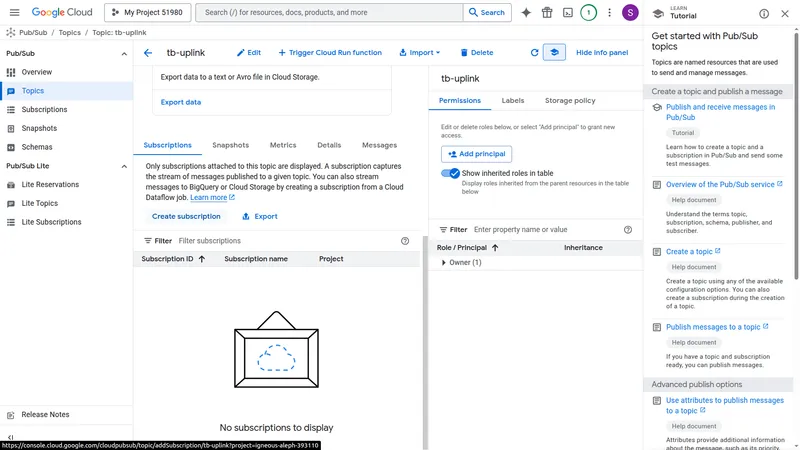Click Create subscription
The height and width of the screenshot is (450, 800).
click(x=186, y=216)
